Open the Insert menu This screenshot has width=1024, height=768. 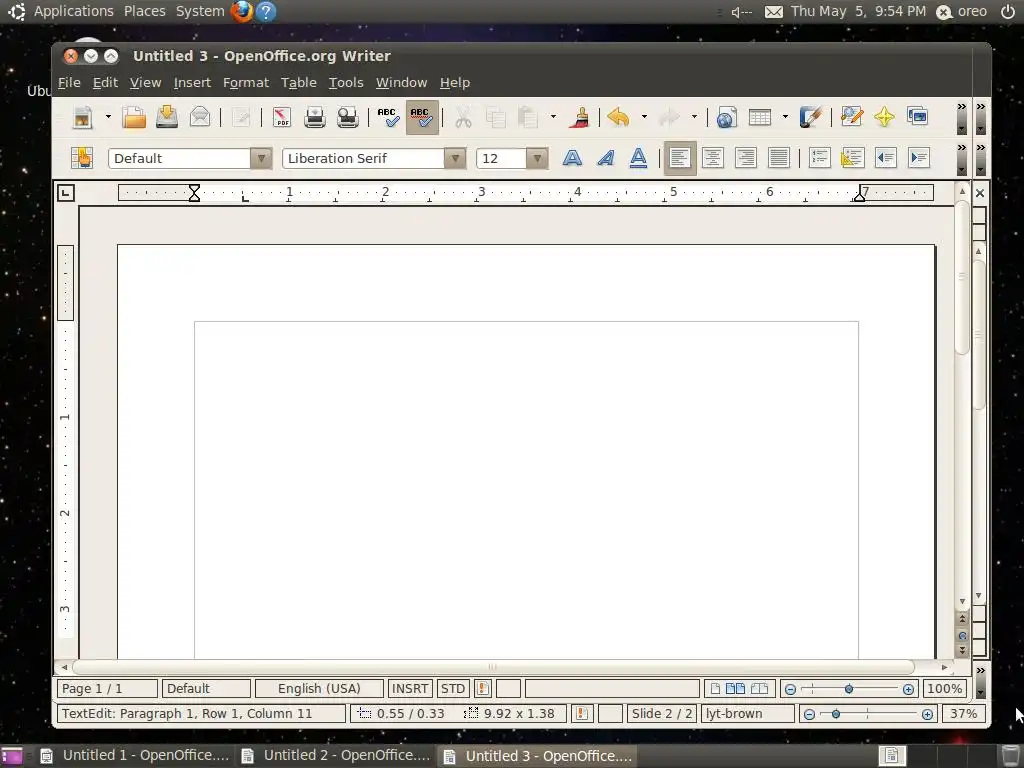pos(192,82)
